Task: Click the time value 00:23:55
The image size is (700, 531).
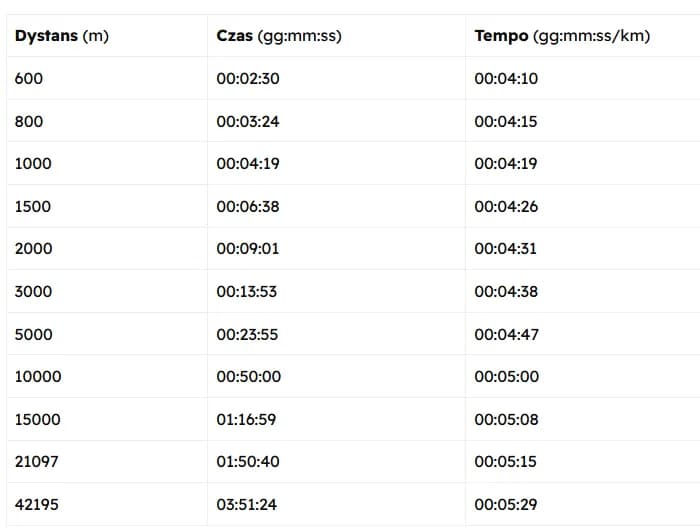Action: click(x=248, y=334)
